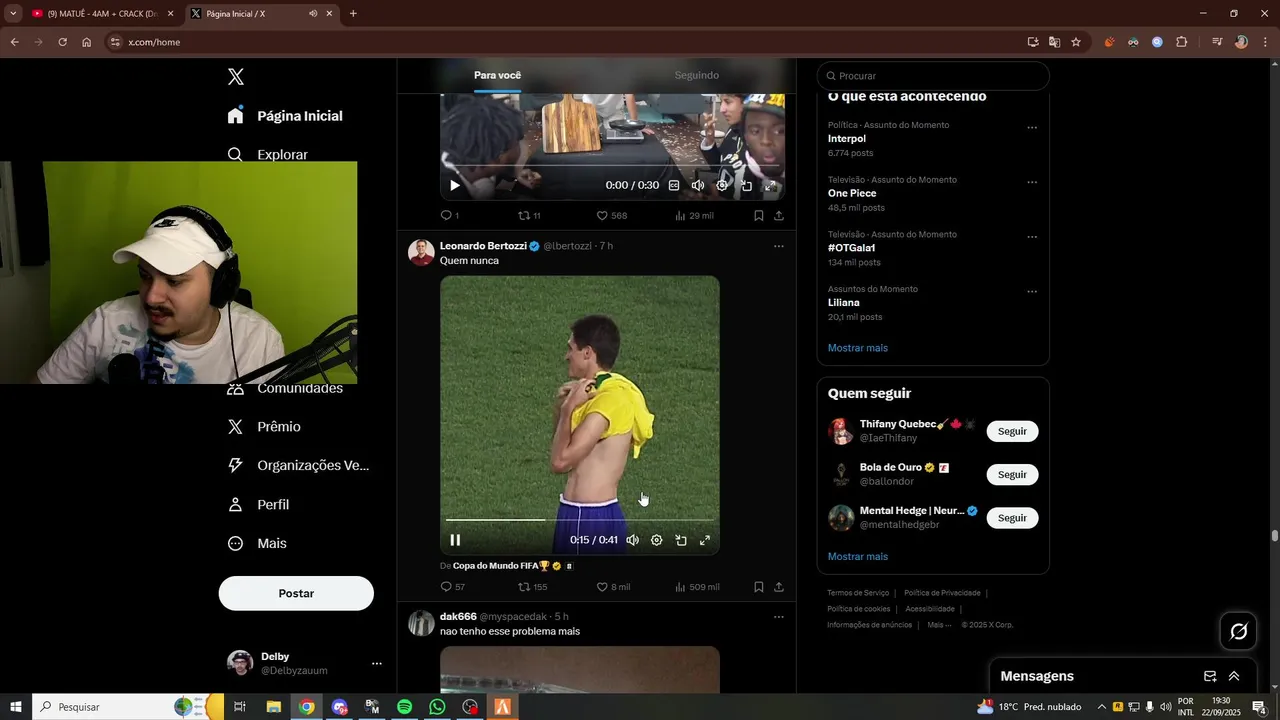Viewport: 1280px width, 720px height.
Task: Follow Mental Hedge
Action: (1012, 518)
